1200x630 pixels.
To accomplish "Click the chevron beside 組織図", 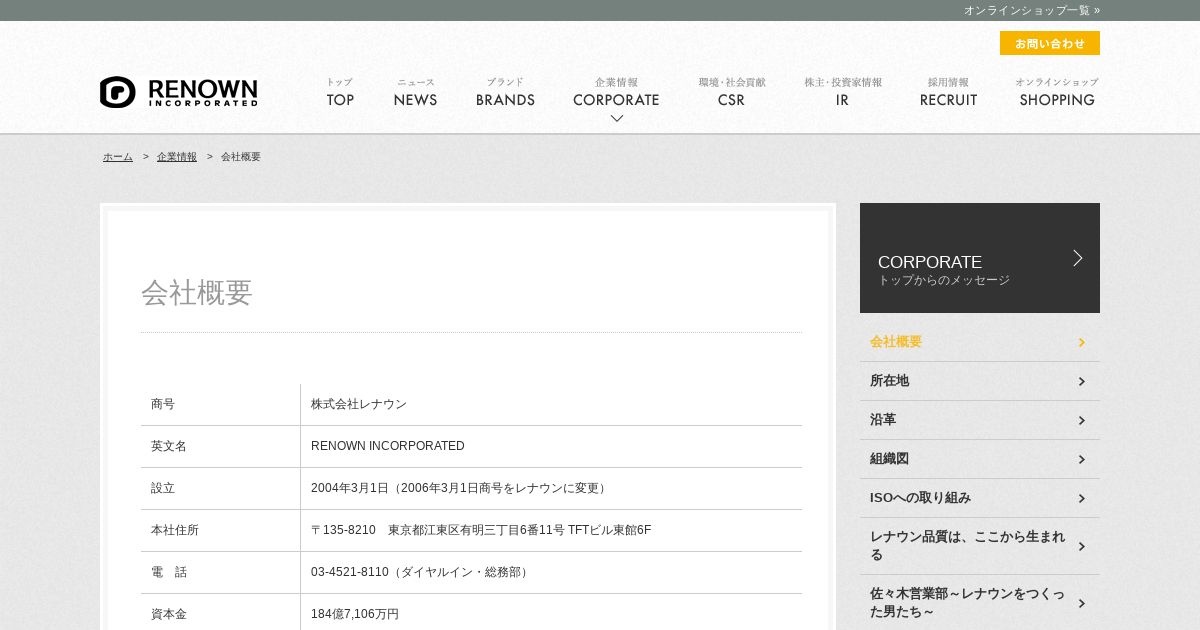I will click(x=1082, y=460).
